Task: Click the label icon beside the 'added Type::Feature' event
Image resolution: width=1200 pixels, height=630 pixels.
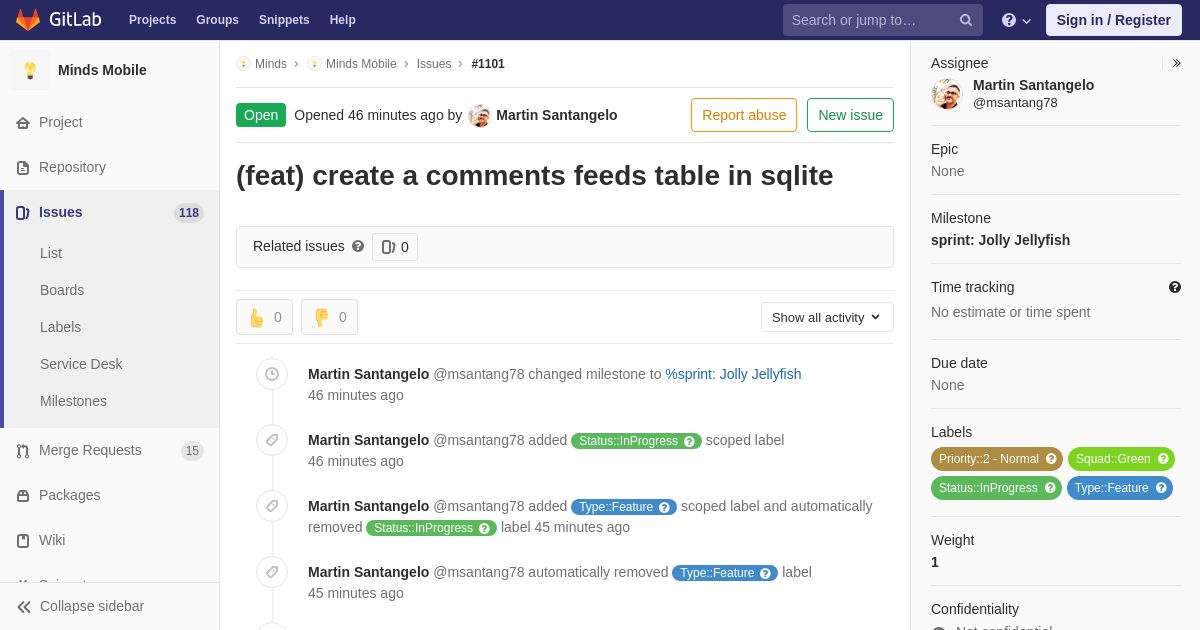Action: point(272,506)
